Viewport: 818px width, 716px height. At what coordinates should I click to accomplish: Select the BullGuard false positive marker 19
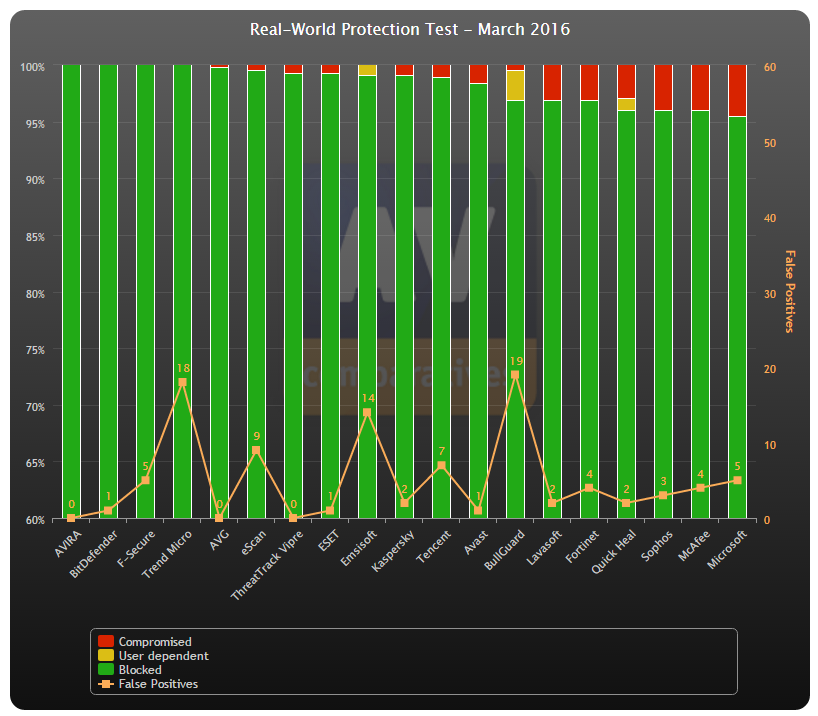(515, 375)
